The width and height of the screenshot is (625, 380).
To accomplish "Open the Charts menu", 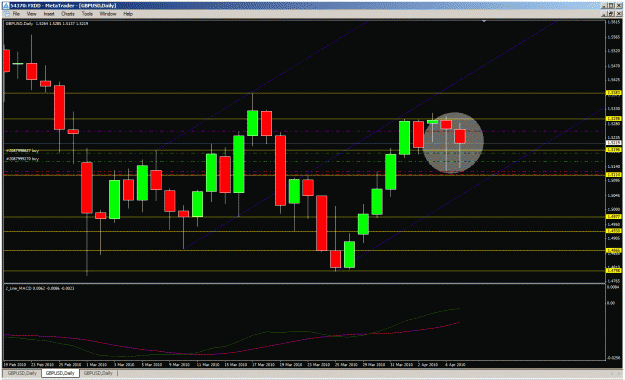I will tap(68, 14).
